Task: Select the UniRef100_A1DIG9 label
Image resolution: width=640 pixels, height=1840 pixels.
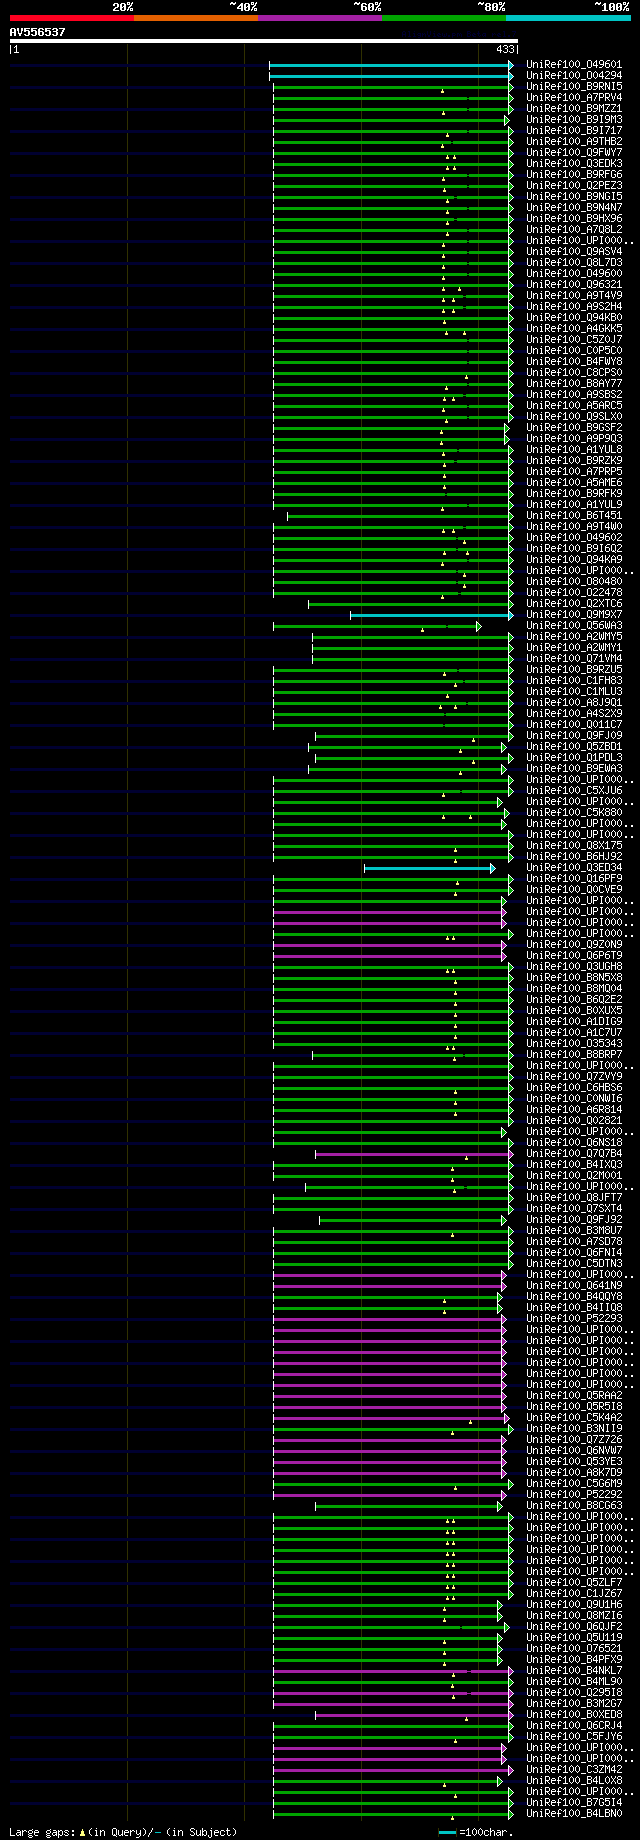Action: pos(574,1022)
